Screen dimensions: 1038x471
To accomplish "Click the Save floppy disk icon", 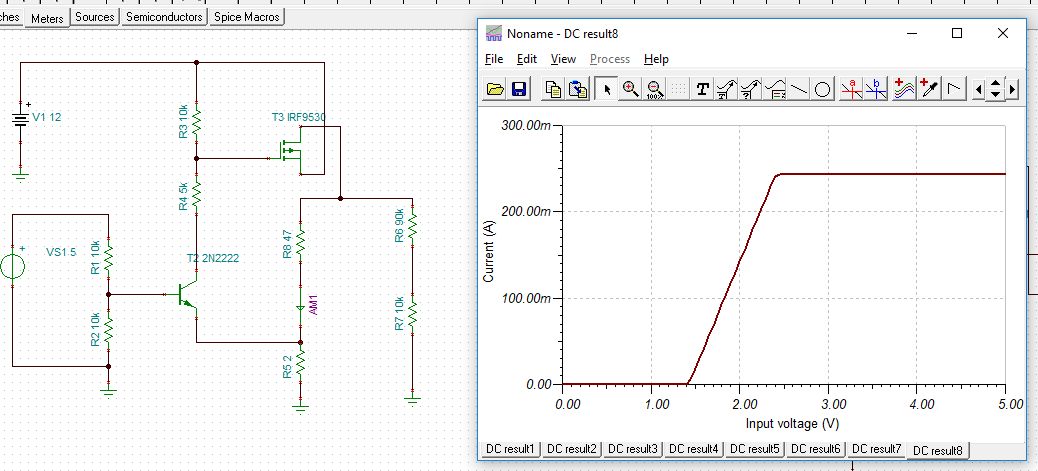I will click(x=518, y=89).
